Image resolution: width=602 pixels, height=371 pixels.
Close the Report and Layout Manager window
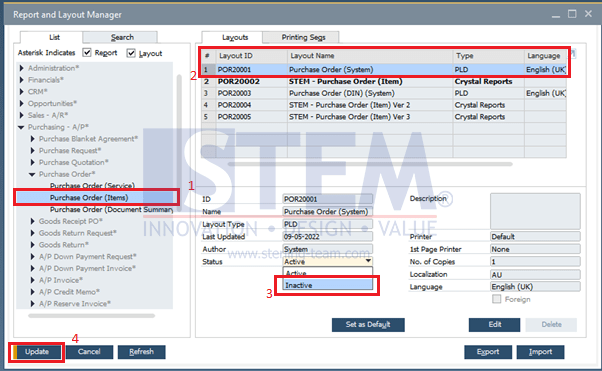tap(588, 14)
